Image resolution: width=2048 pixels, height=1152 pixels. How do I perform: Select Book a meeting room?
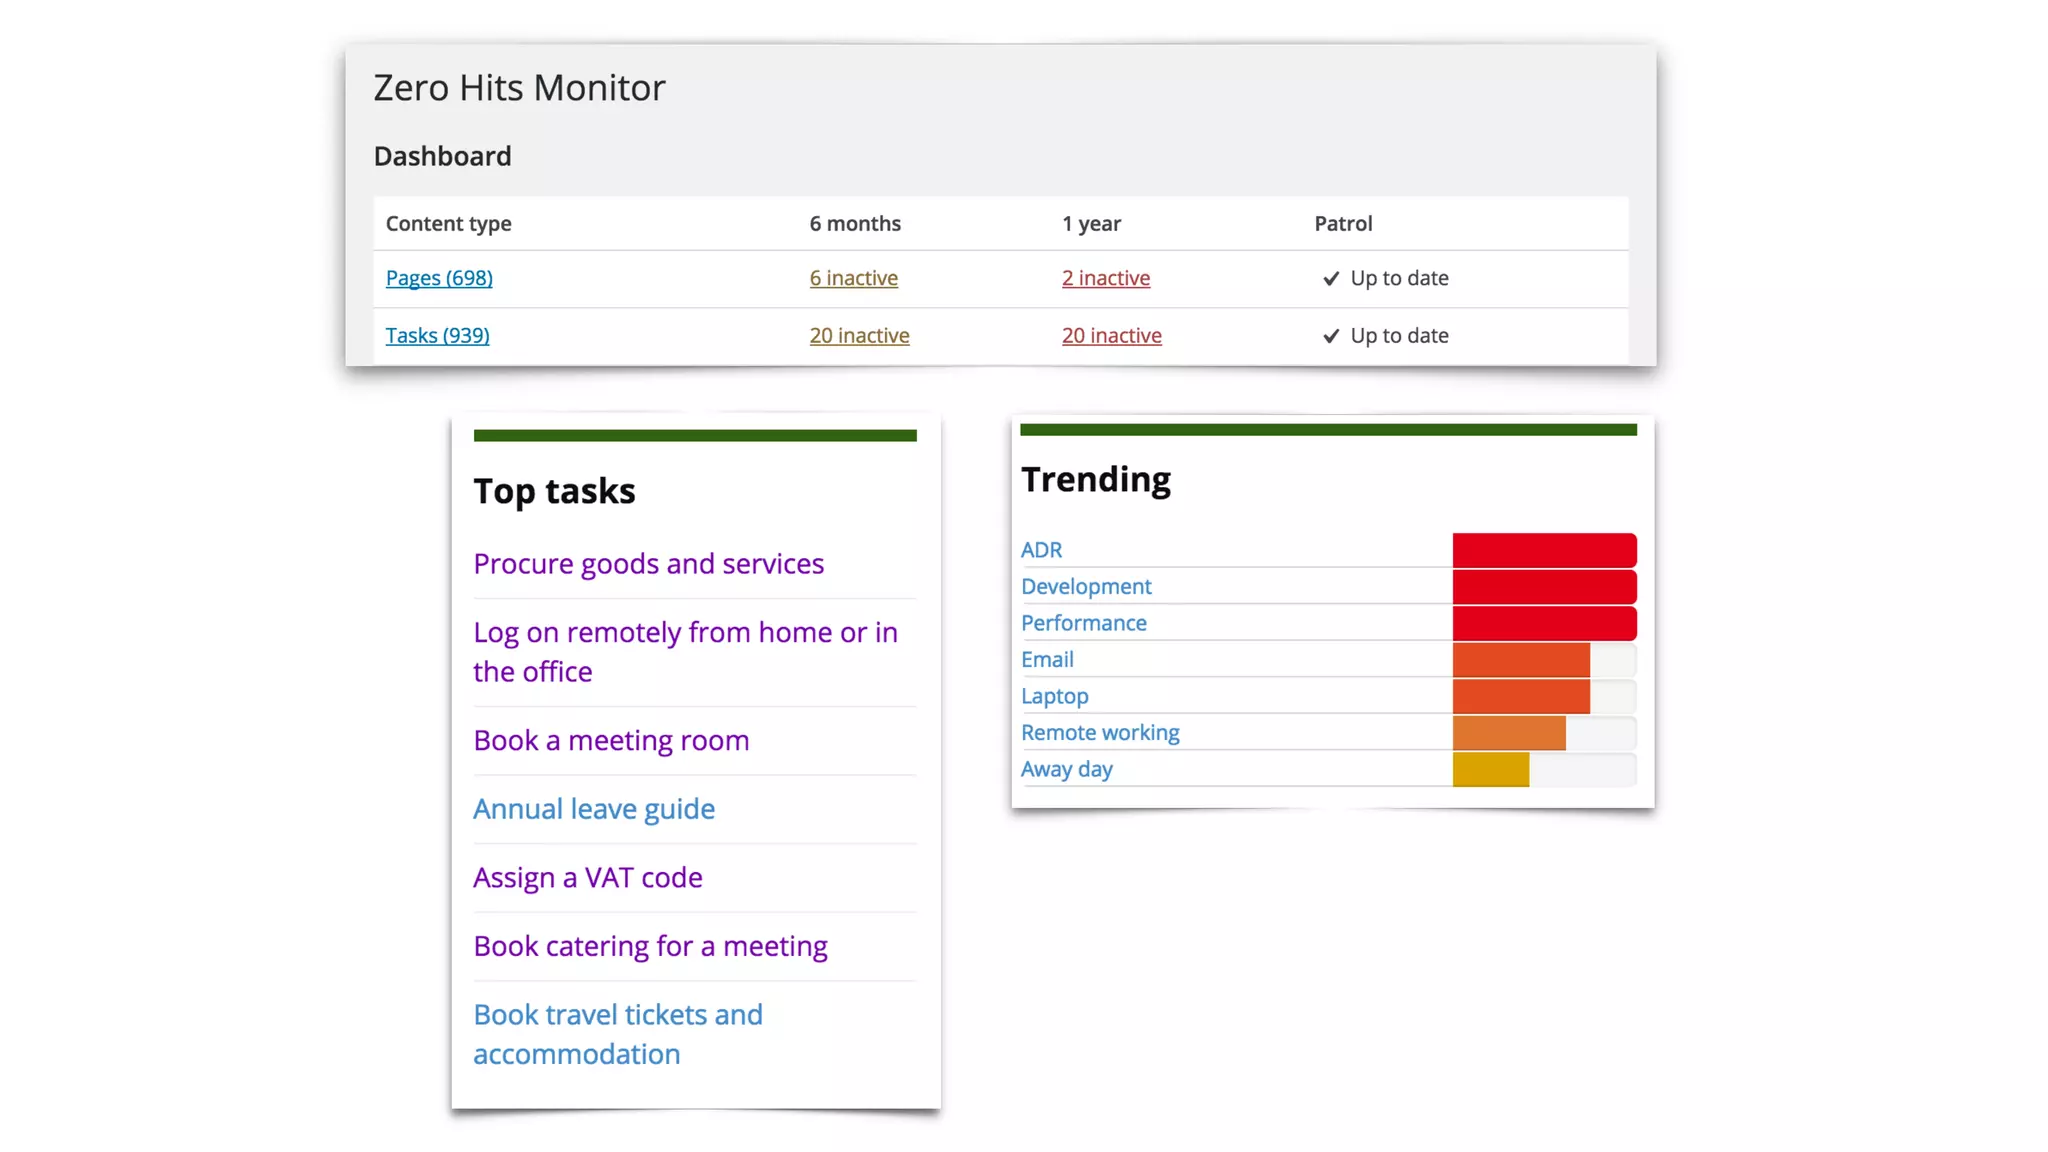611,741
